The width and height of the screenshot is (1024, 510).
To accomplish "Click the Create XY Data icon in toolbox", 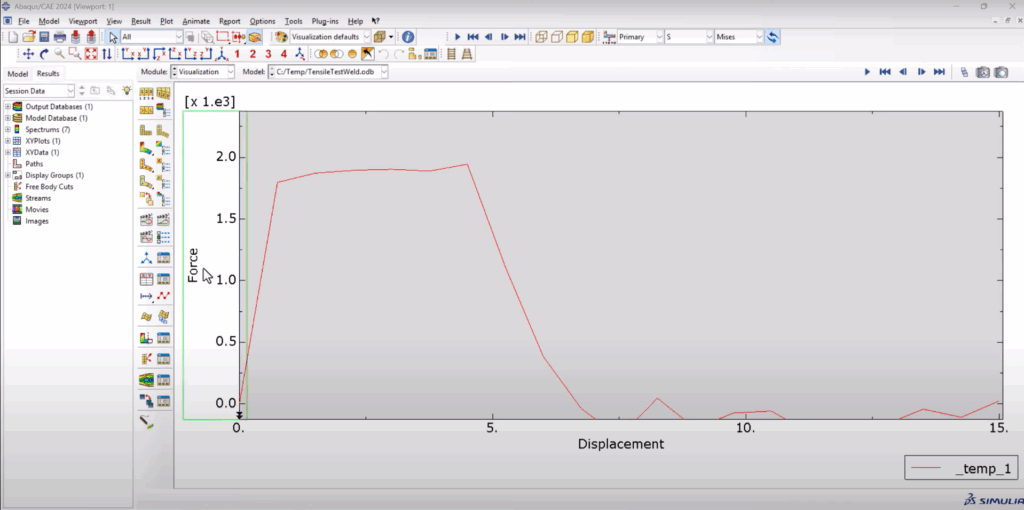I will [146, 279].
